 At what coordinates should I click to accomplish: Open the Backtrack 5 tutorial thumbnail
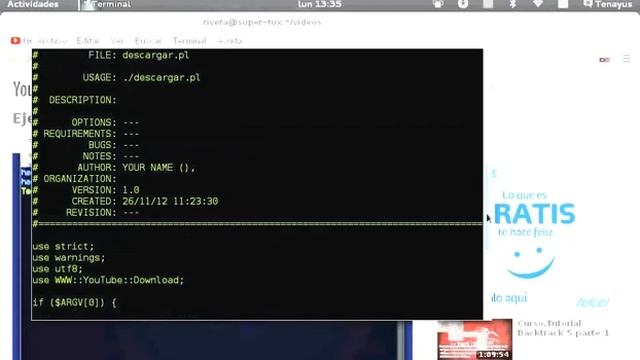[x=475, y=339]
